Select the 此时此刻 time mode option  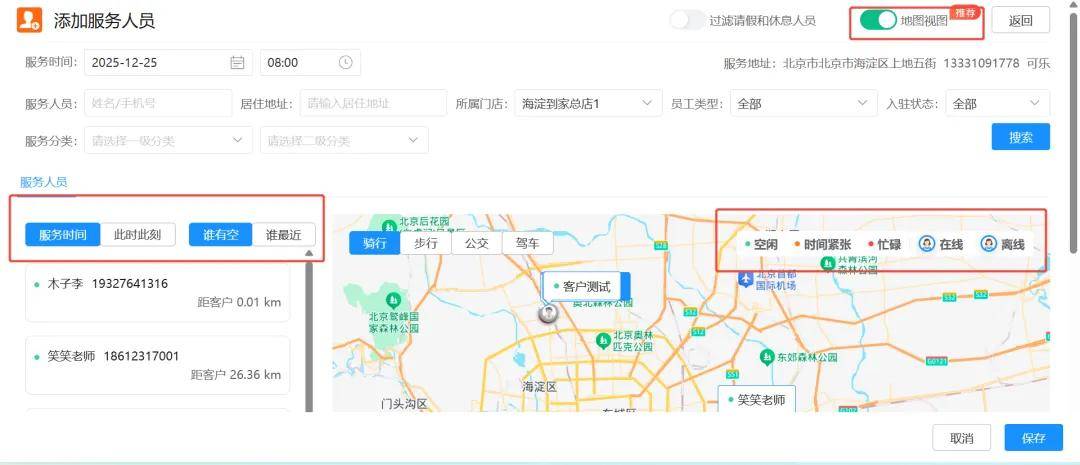point(138,235)
